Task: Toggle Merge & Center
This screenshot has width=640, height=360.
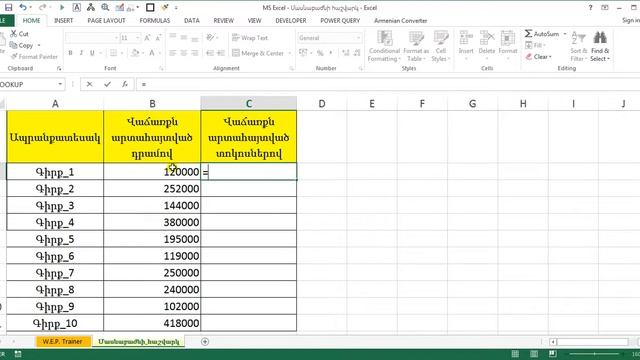Action: (x=258, y=53)
